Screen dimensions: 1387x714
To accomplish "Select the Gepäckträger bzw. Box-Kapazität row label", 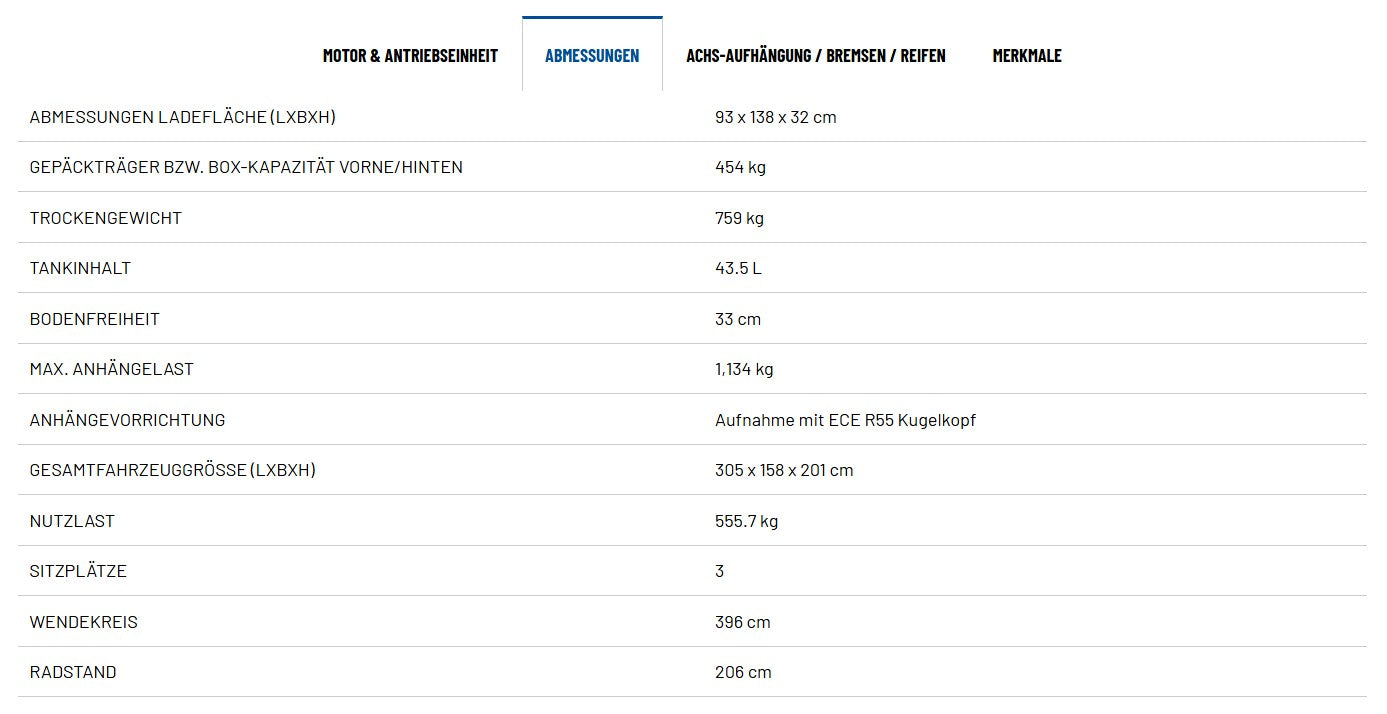I will tap(246, 167).
